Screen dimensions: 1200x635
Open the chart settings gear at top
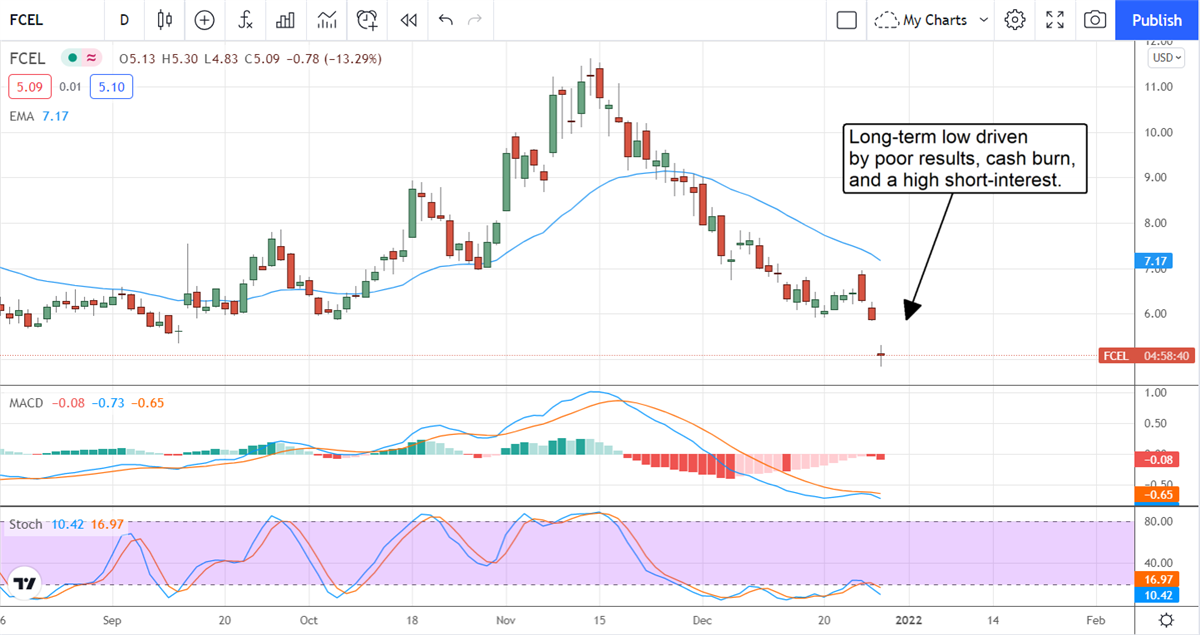point(1015,19)
